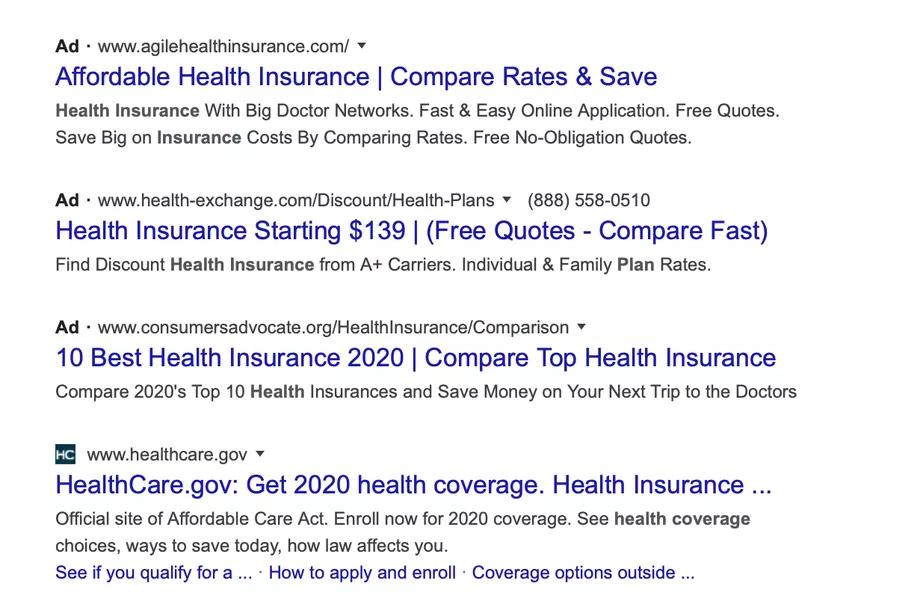Image resolution: width=920 pixels, height=613 pixels.
Task: Select Coverage options outside sitelink
Action: point(583,573)
